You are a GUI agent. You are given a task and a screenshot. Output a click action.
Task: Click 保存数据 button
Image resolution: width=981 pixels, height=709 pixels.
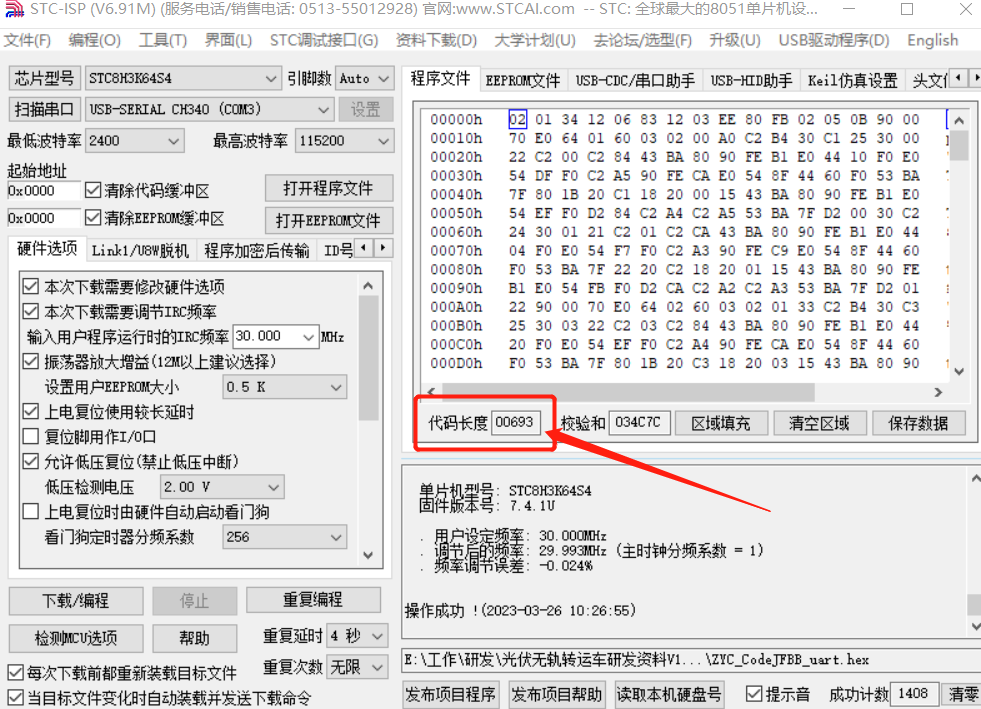tap(918, 424)
